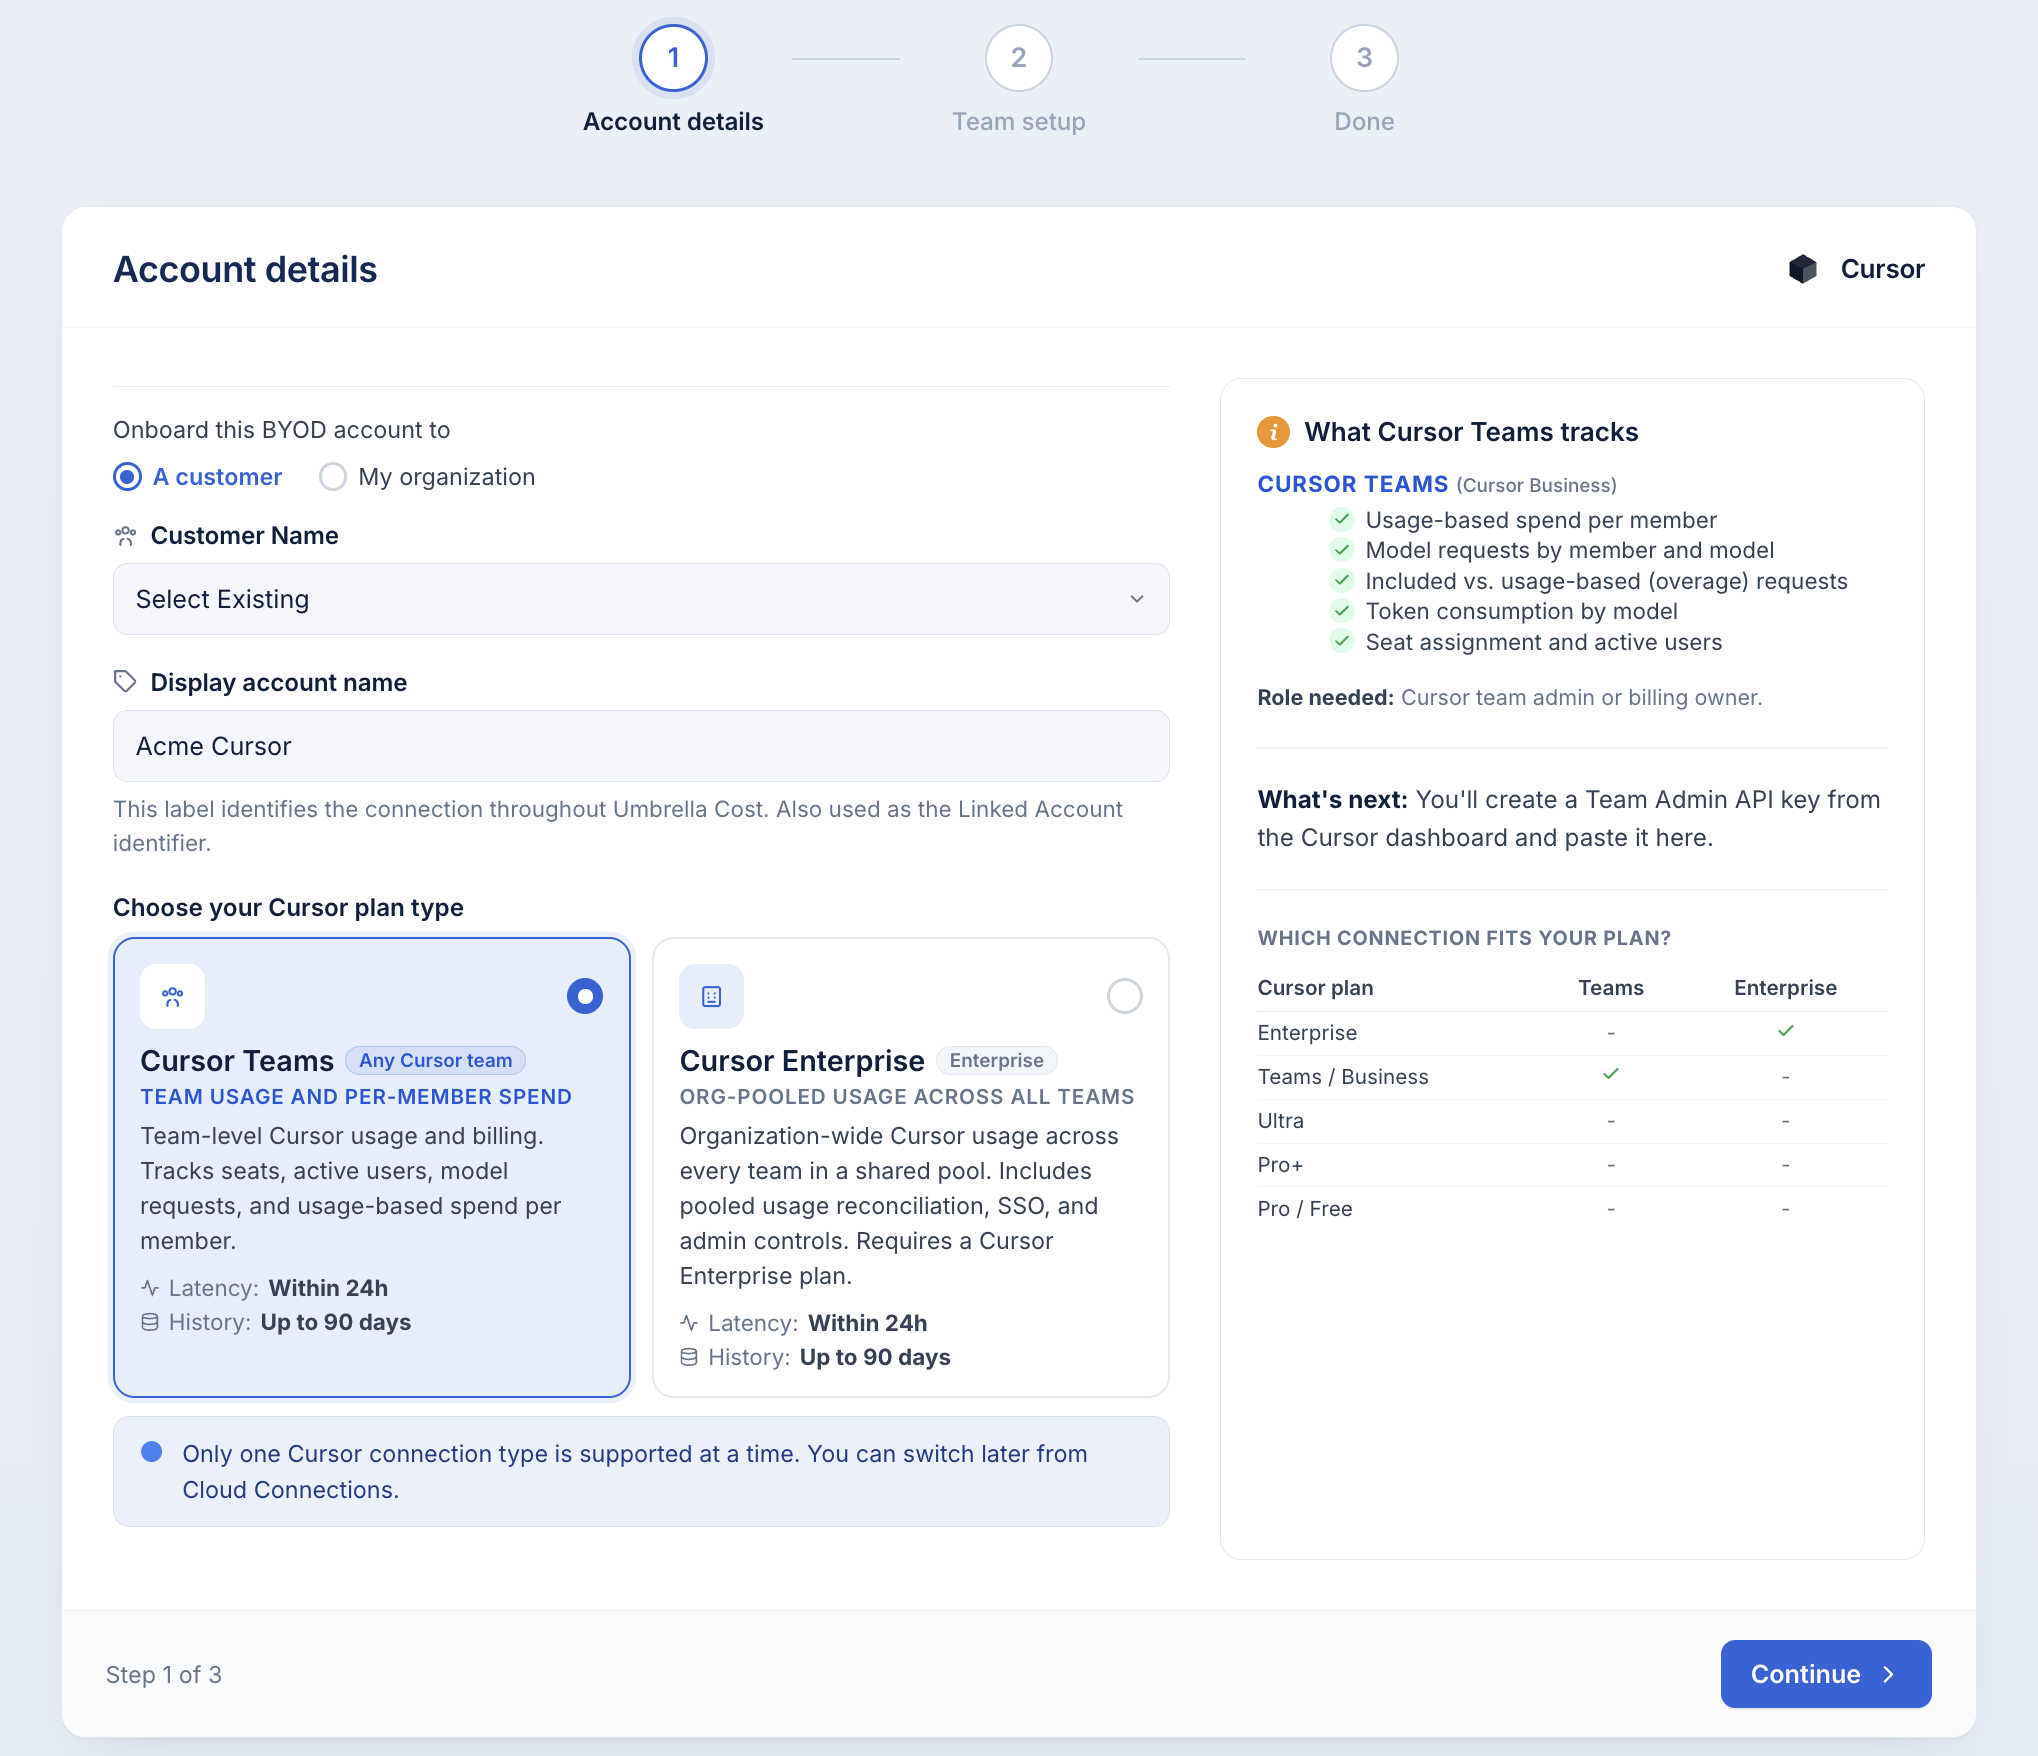Choose the Cursor Teams plan radio button
This screenshot has width=2038, height=1756.
tap(585, 996)
